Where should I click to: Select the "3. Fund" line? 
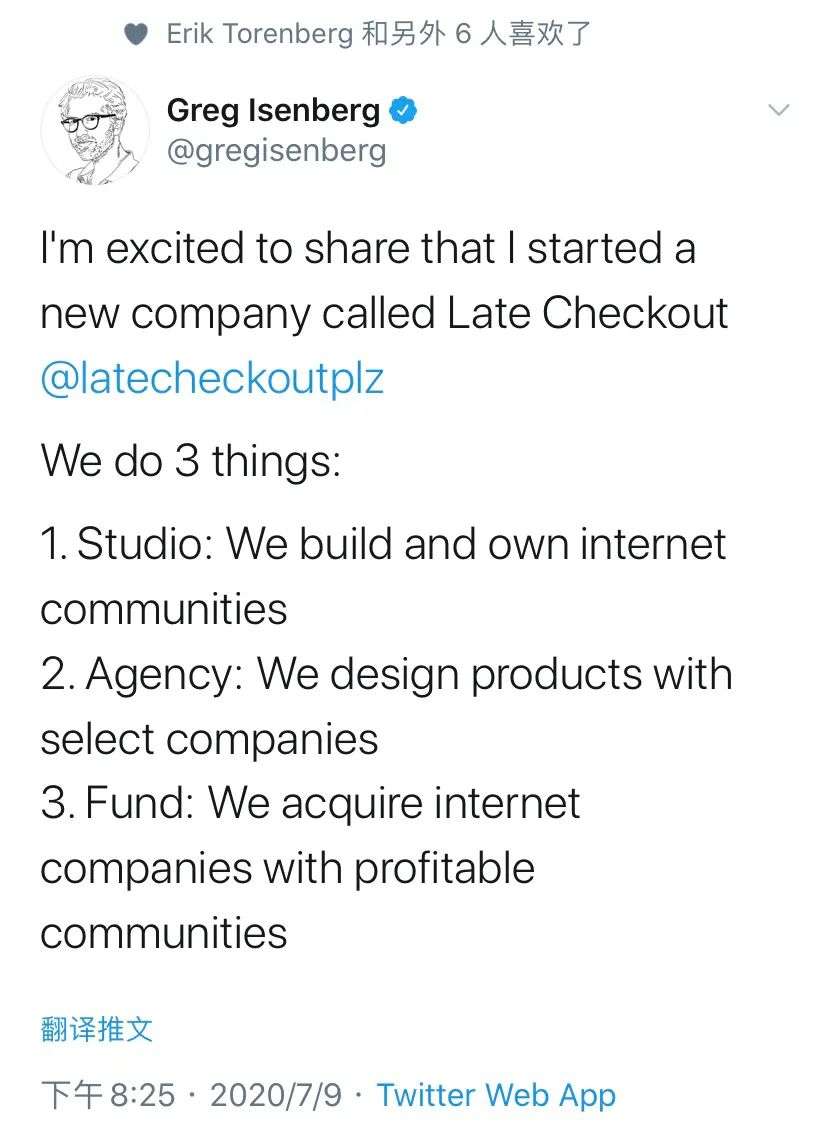310,804
